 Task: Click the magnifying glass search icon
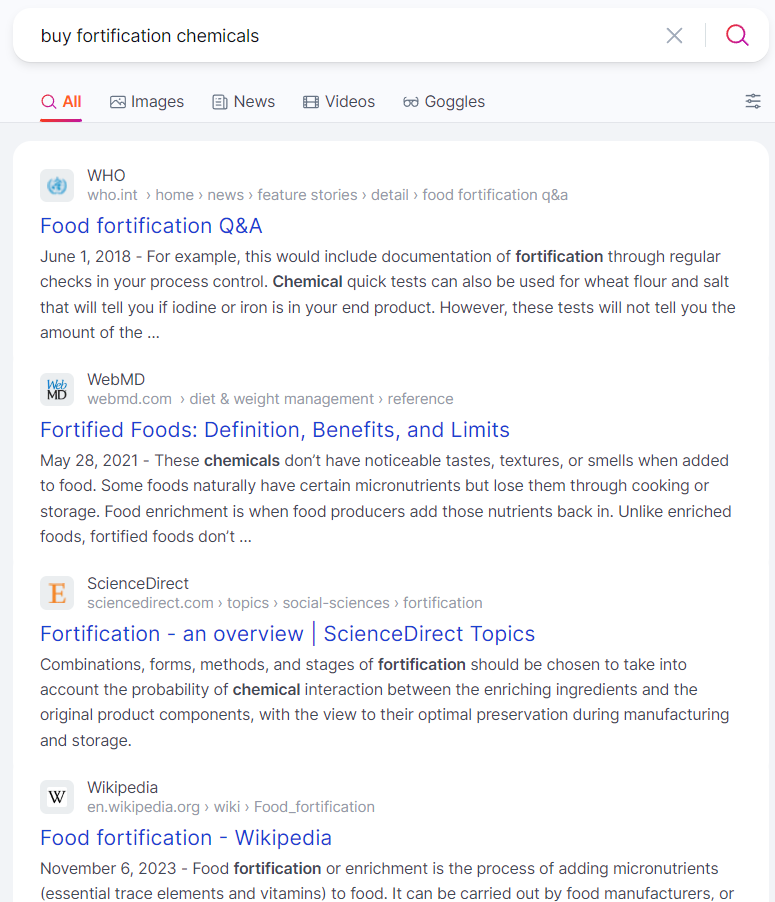tap(737, 36)
